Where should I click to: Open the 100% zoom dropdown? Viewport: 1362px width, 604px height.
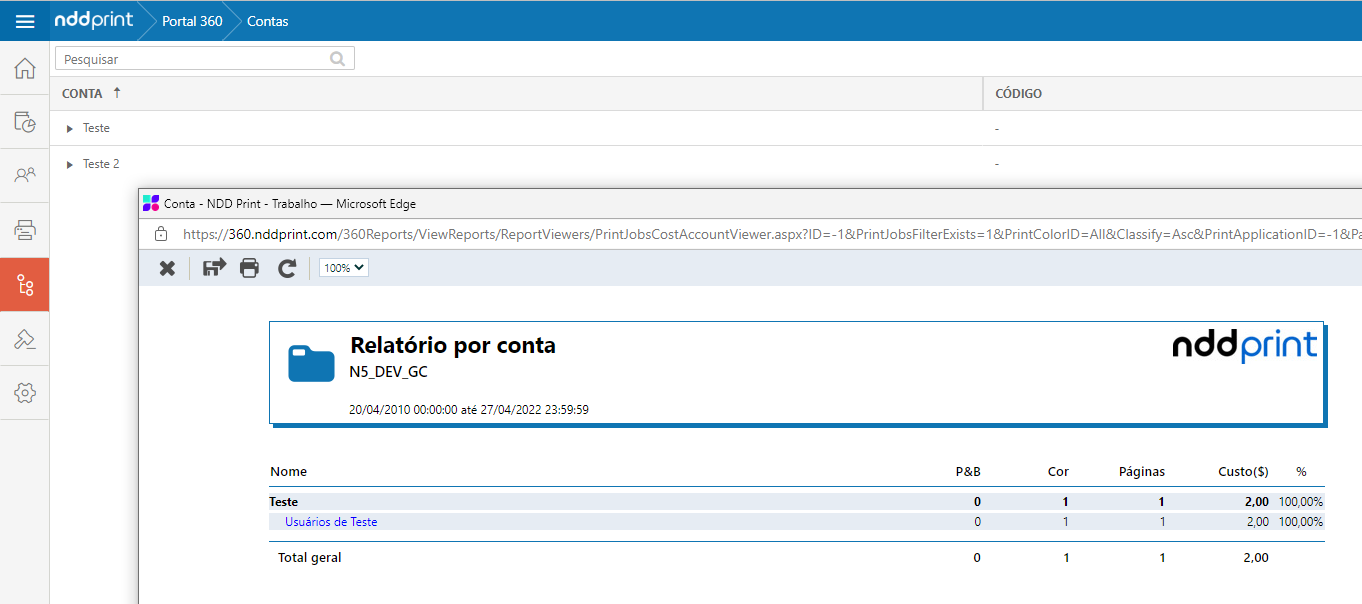(x=344, y=268)
